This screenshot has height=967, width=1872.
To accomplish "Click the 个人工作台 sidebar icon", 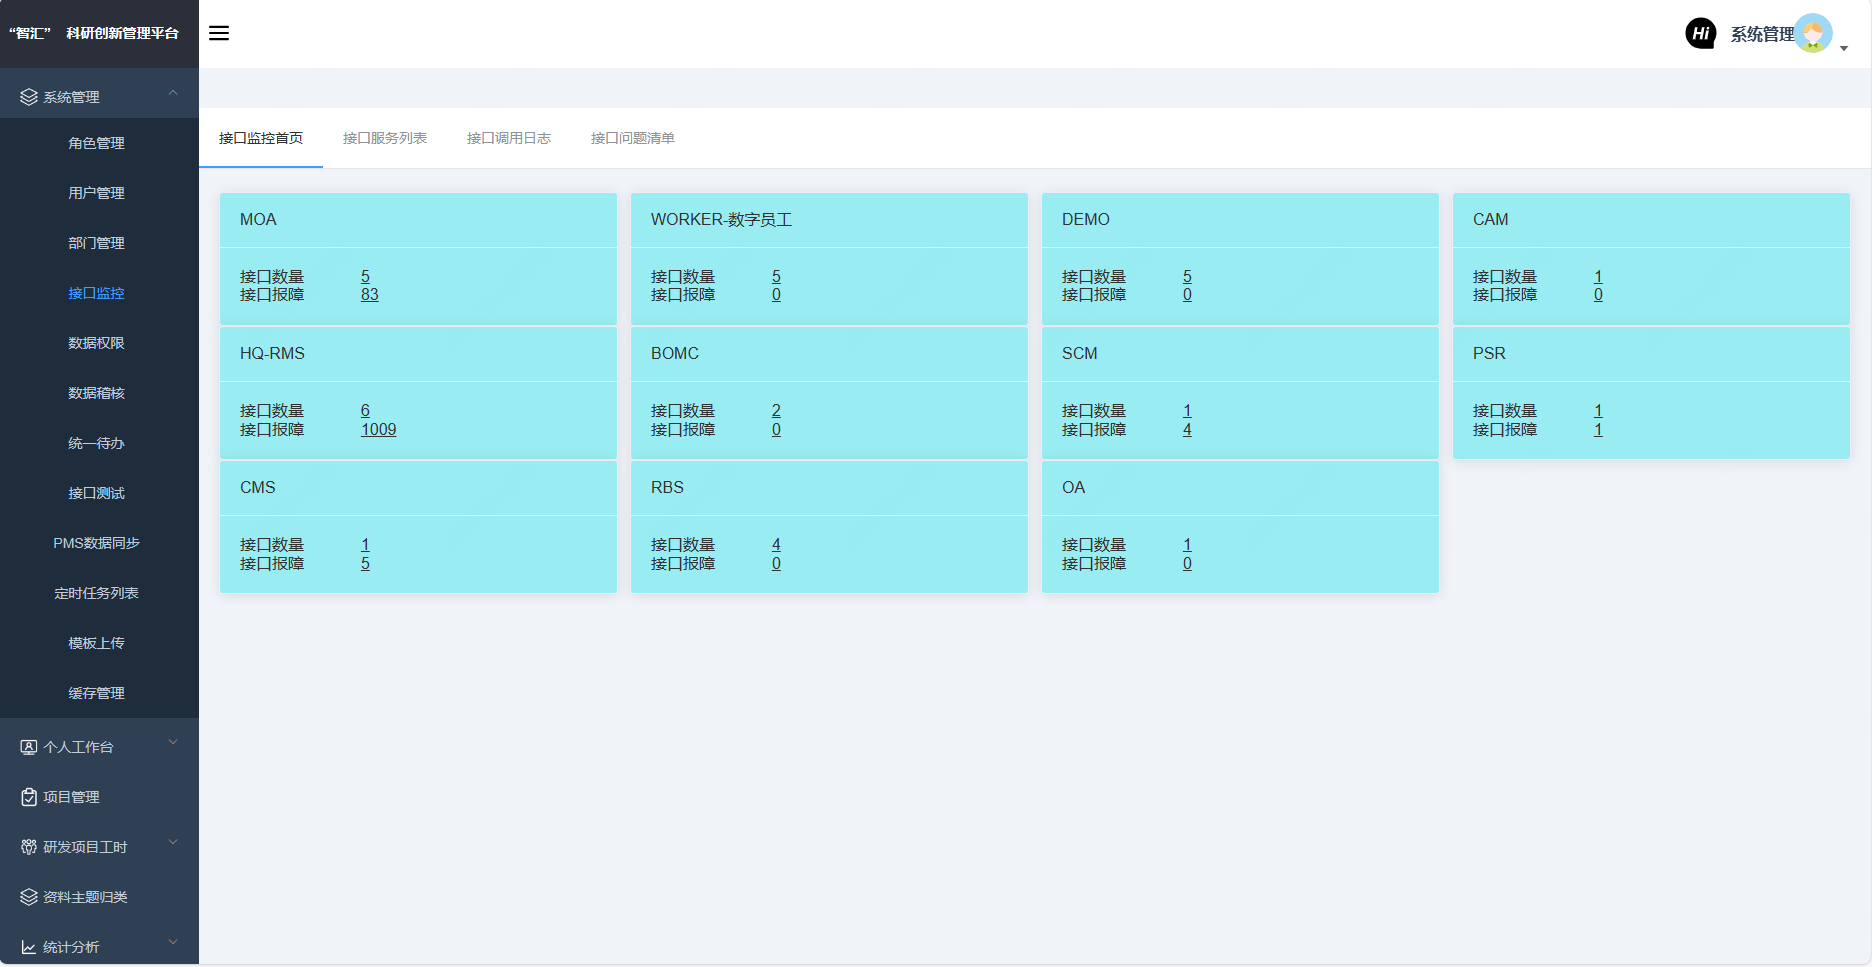I will (x=29, y=747).
